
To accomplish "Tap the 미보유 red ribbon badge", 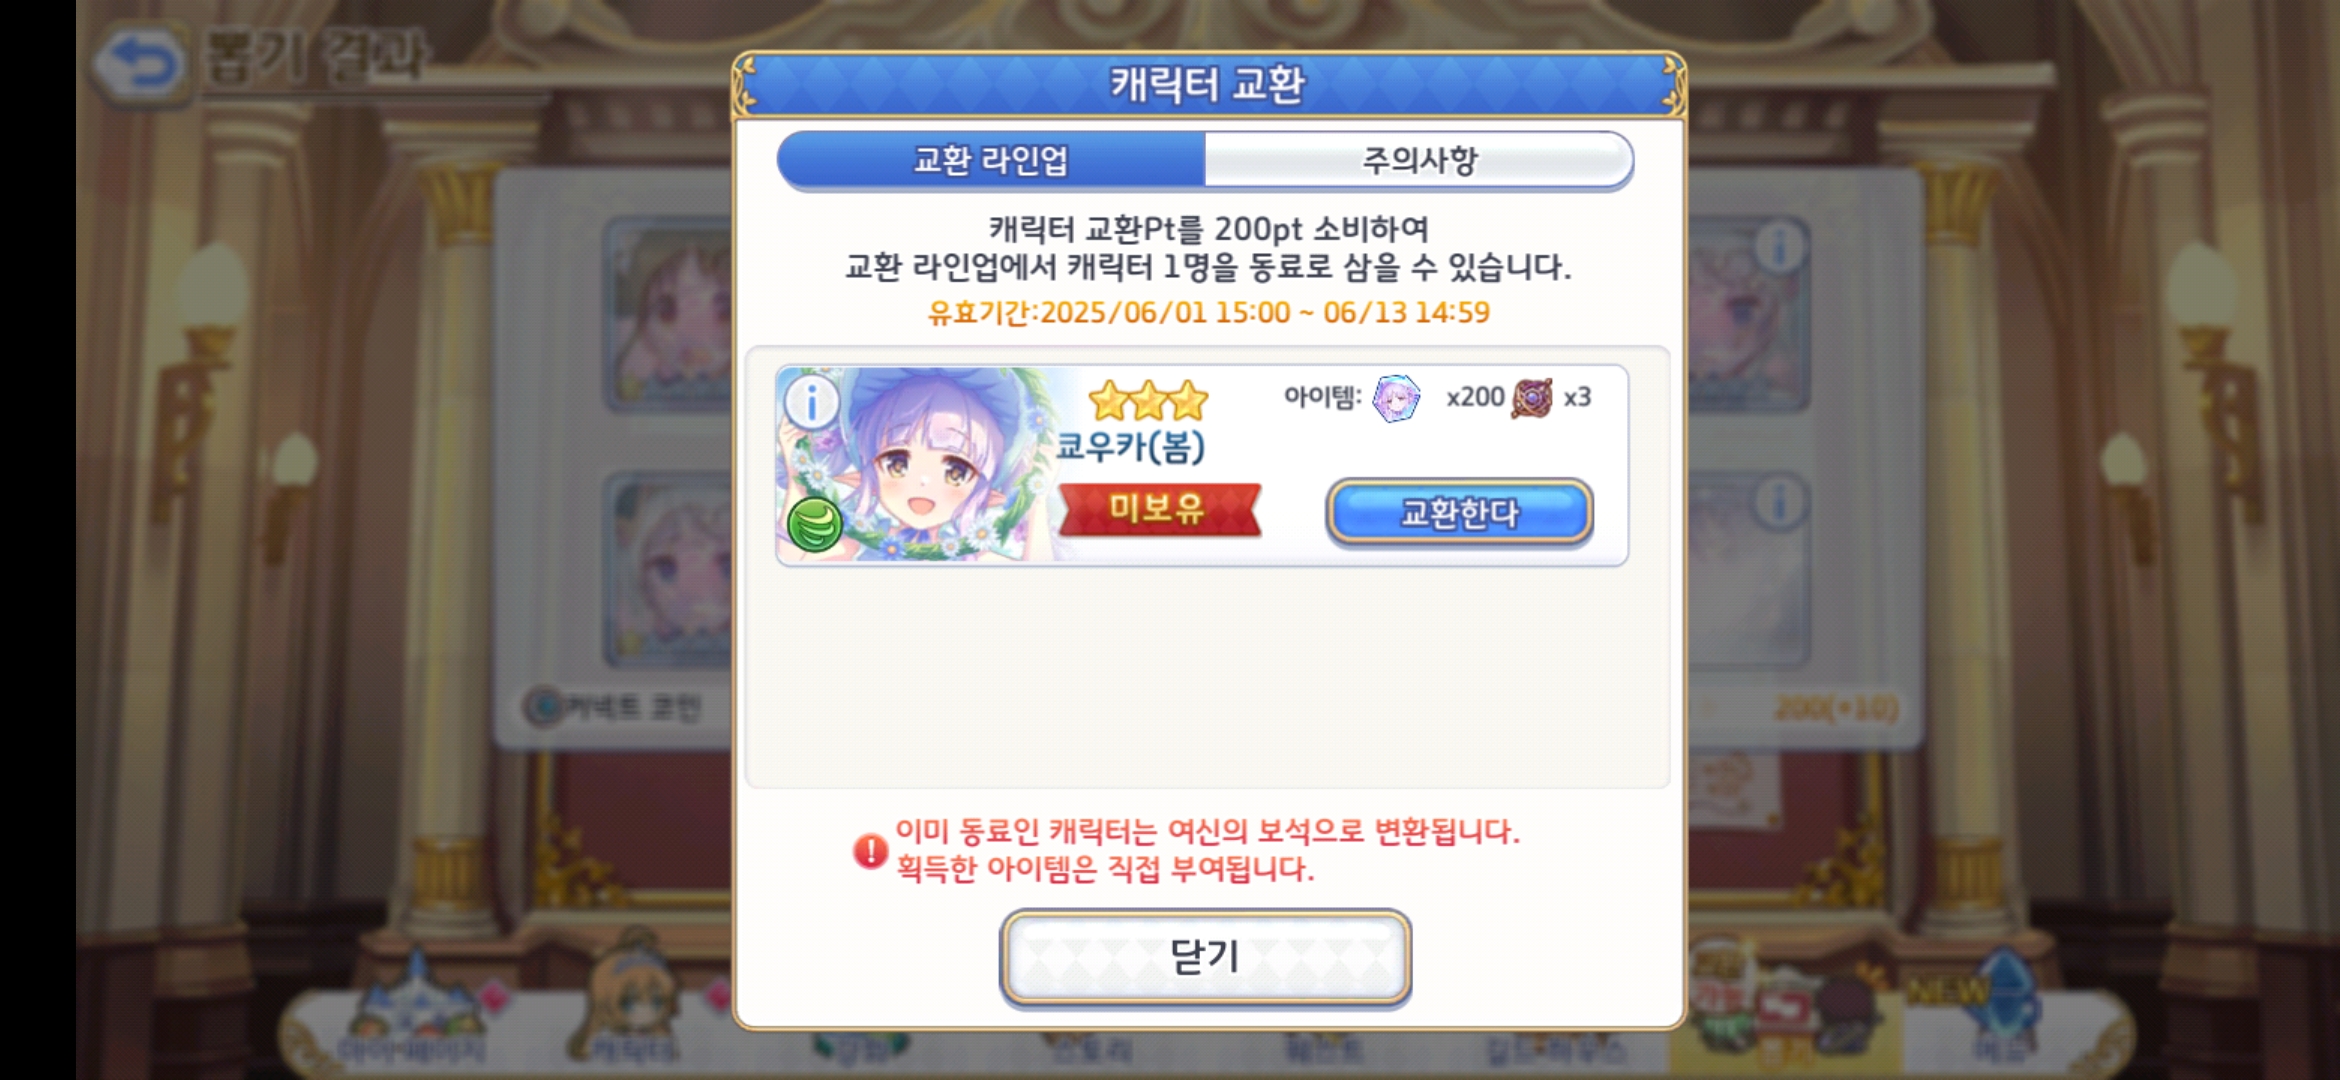I will click(x=1159, y=510).
